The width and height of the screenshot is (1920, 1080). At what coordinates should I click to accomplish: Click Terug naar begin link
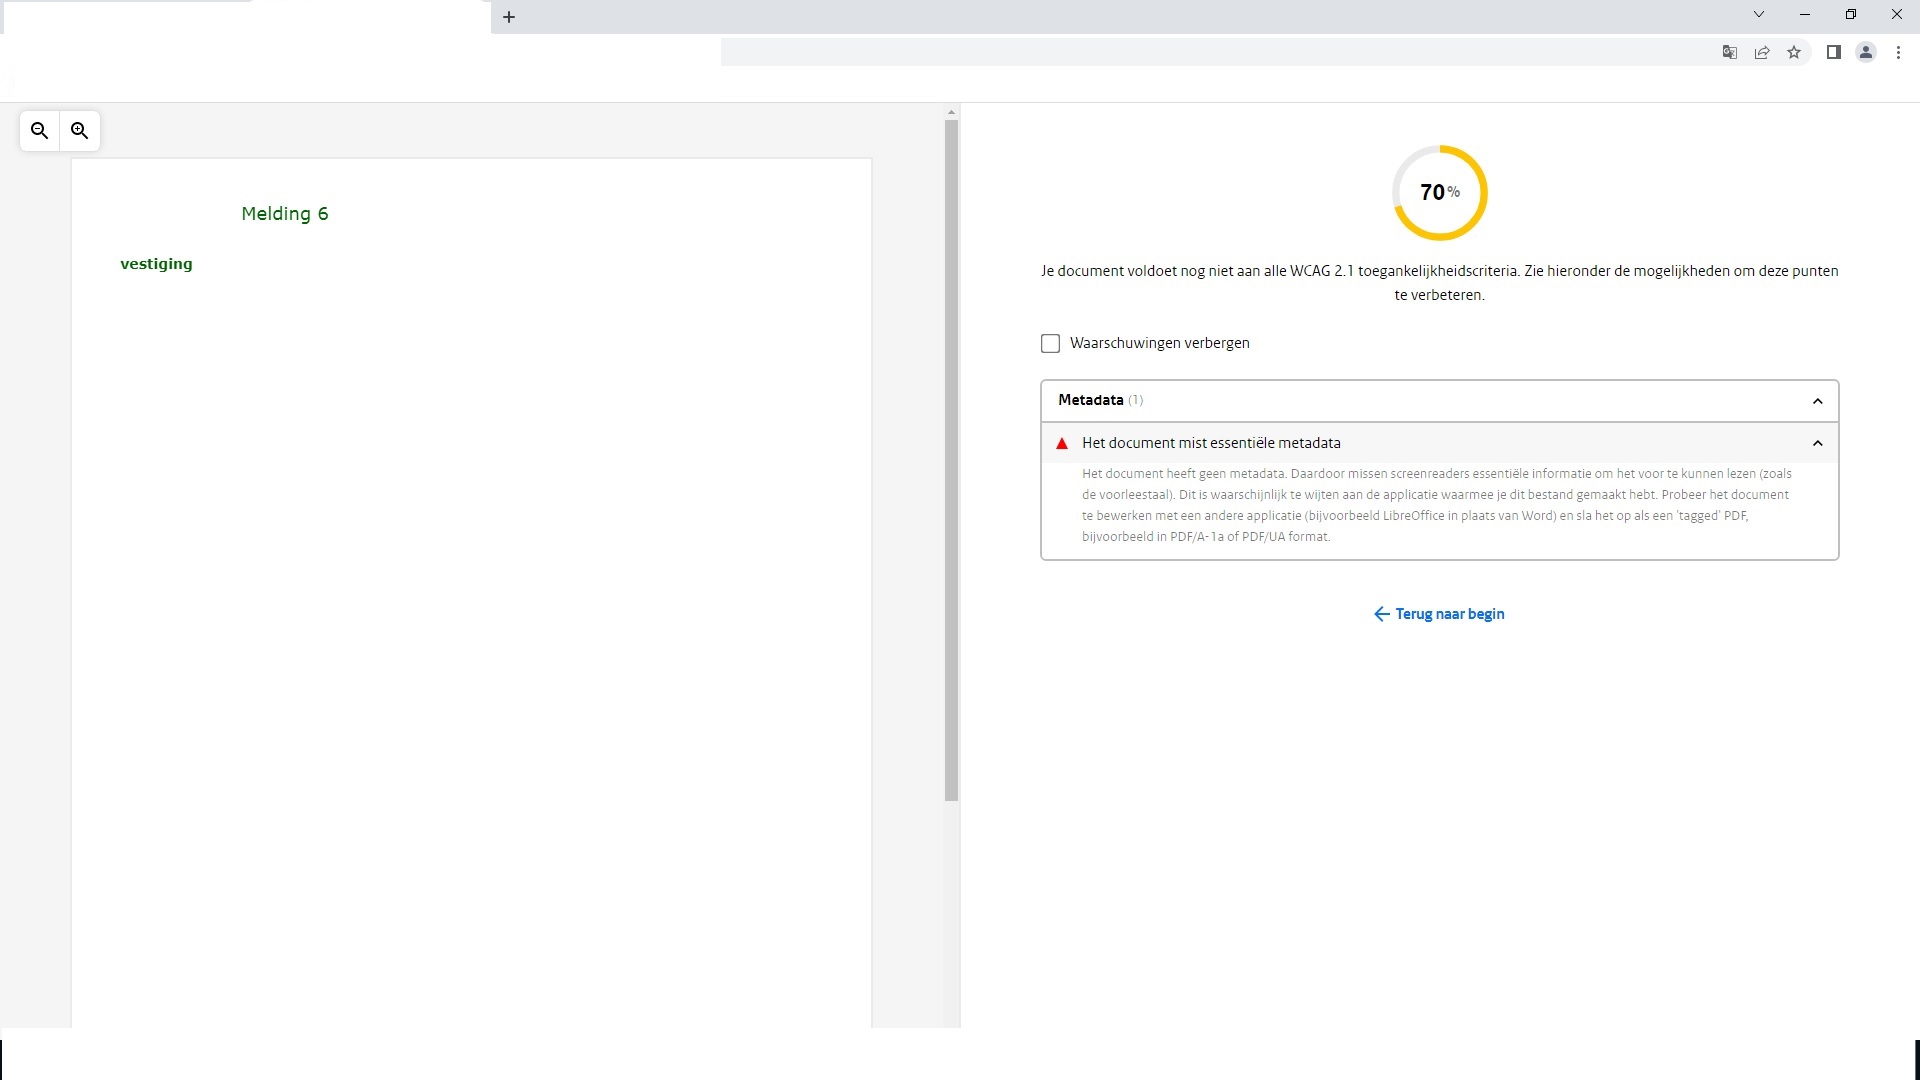1439,614
